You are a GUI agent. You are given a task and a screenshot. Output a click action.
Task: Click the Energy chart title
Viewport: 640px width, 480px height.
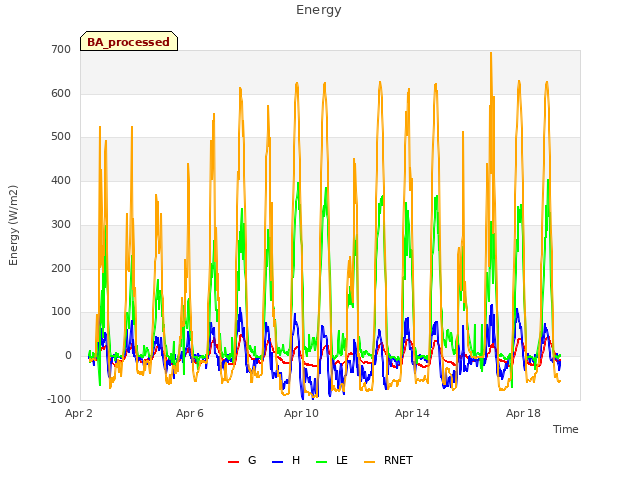click(319, 10)
